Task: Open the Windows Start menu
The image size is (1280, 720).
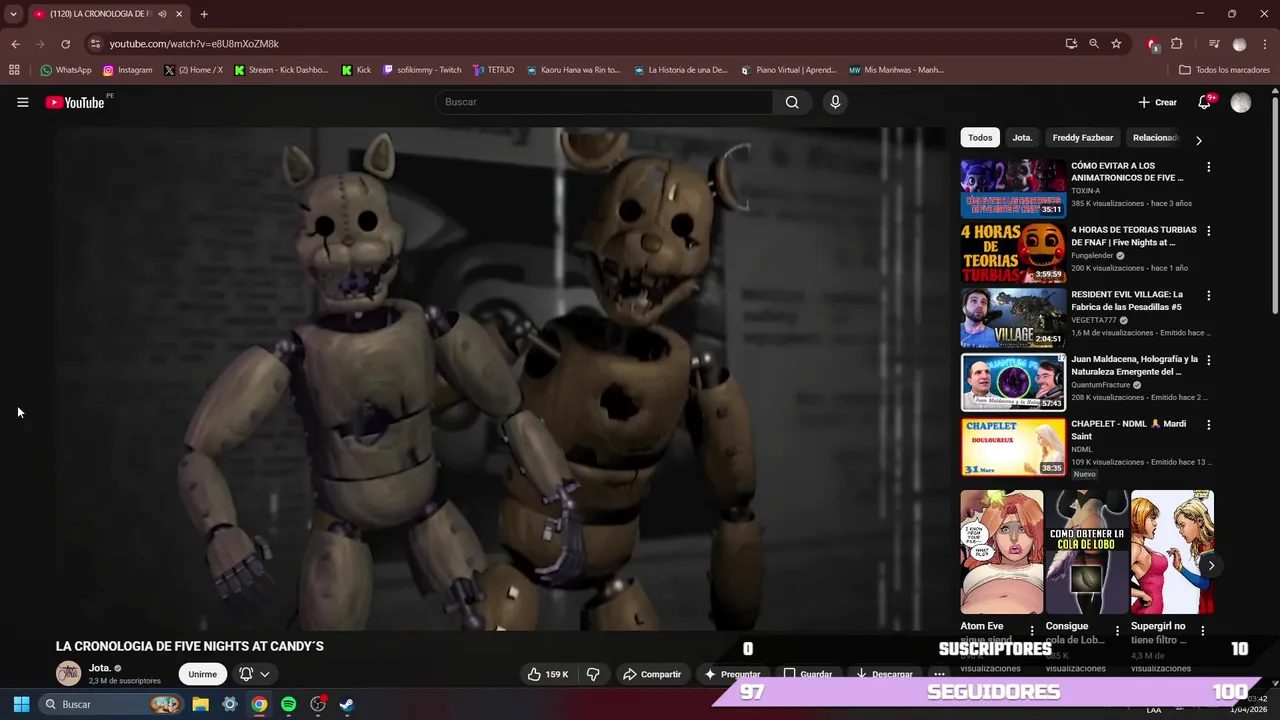Action: 21,704
